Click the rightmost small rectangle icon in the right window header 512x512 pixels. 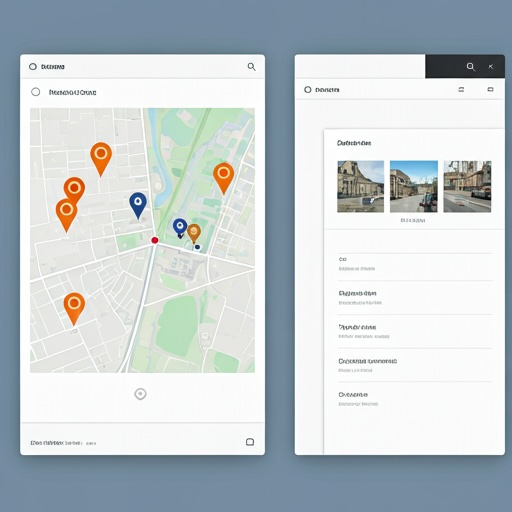pyautogui.click(x=490, y=89)
